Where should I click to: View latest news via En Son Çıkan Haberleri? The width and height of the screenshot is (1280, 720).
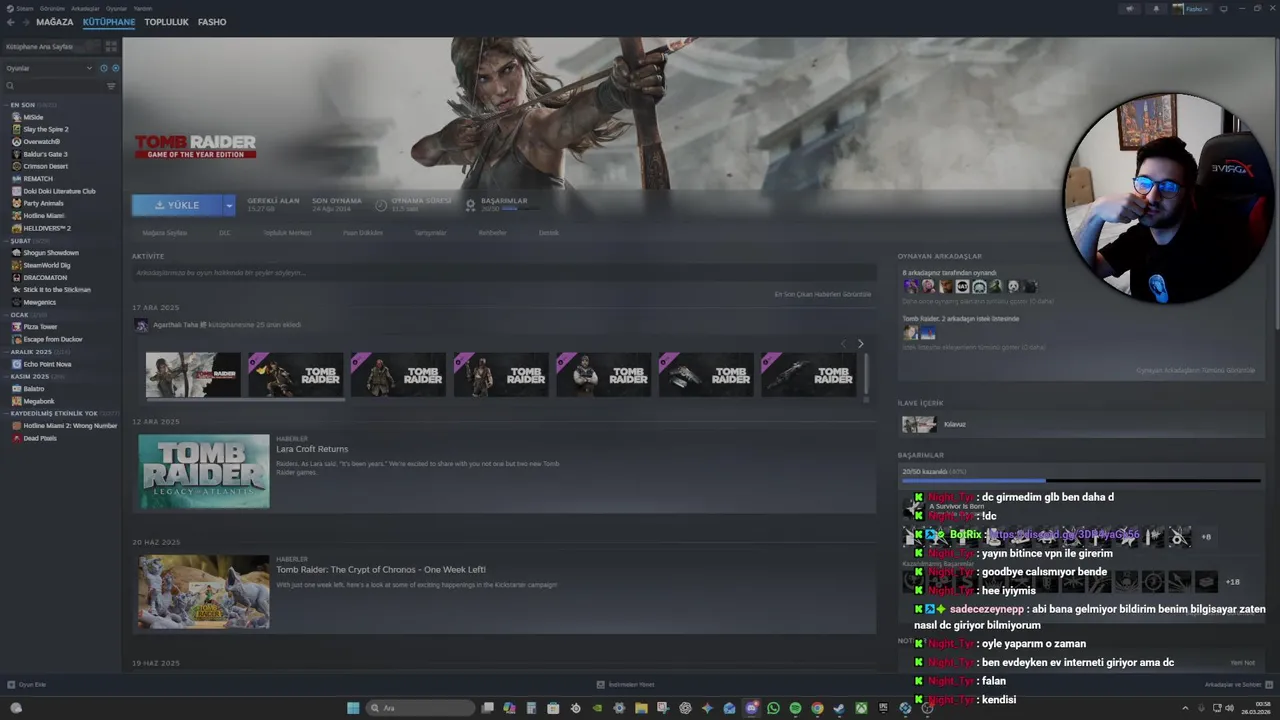click(x=823, y=294)
